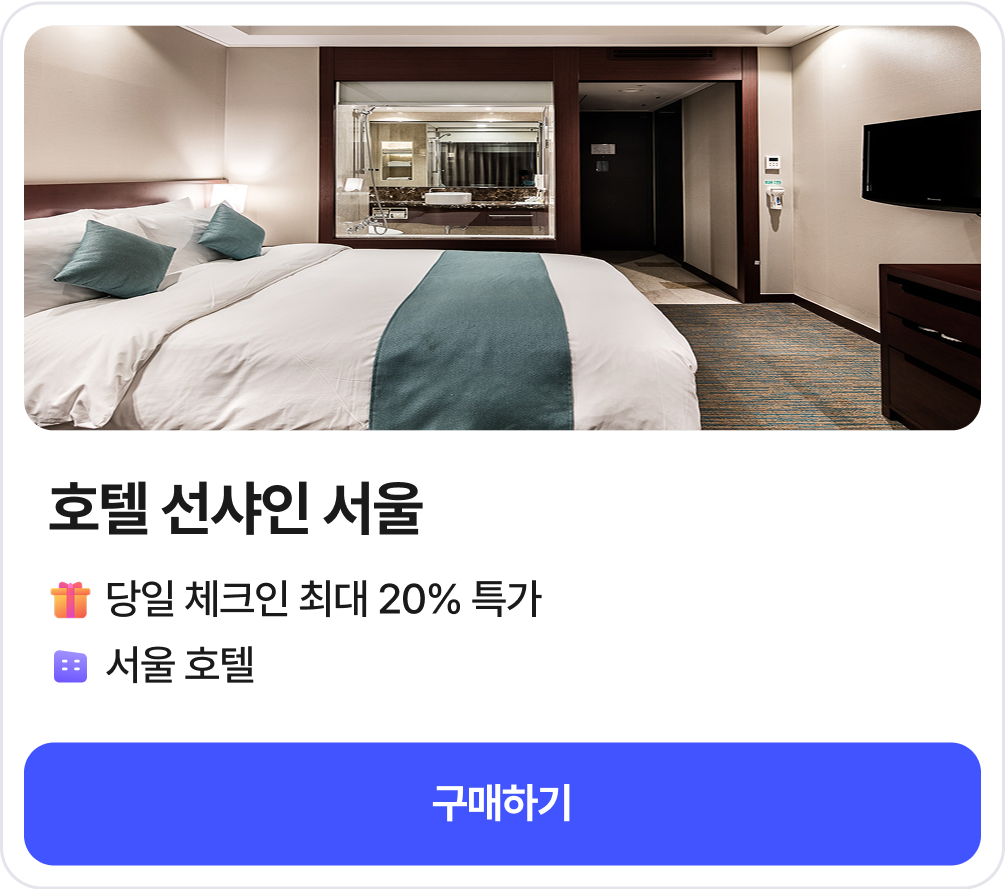Click the dark wooden dresser in the photo
This screenshot has width=1005, height=889.
coord(930,343)
